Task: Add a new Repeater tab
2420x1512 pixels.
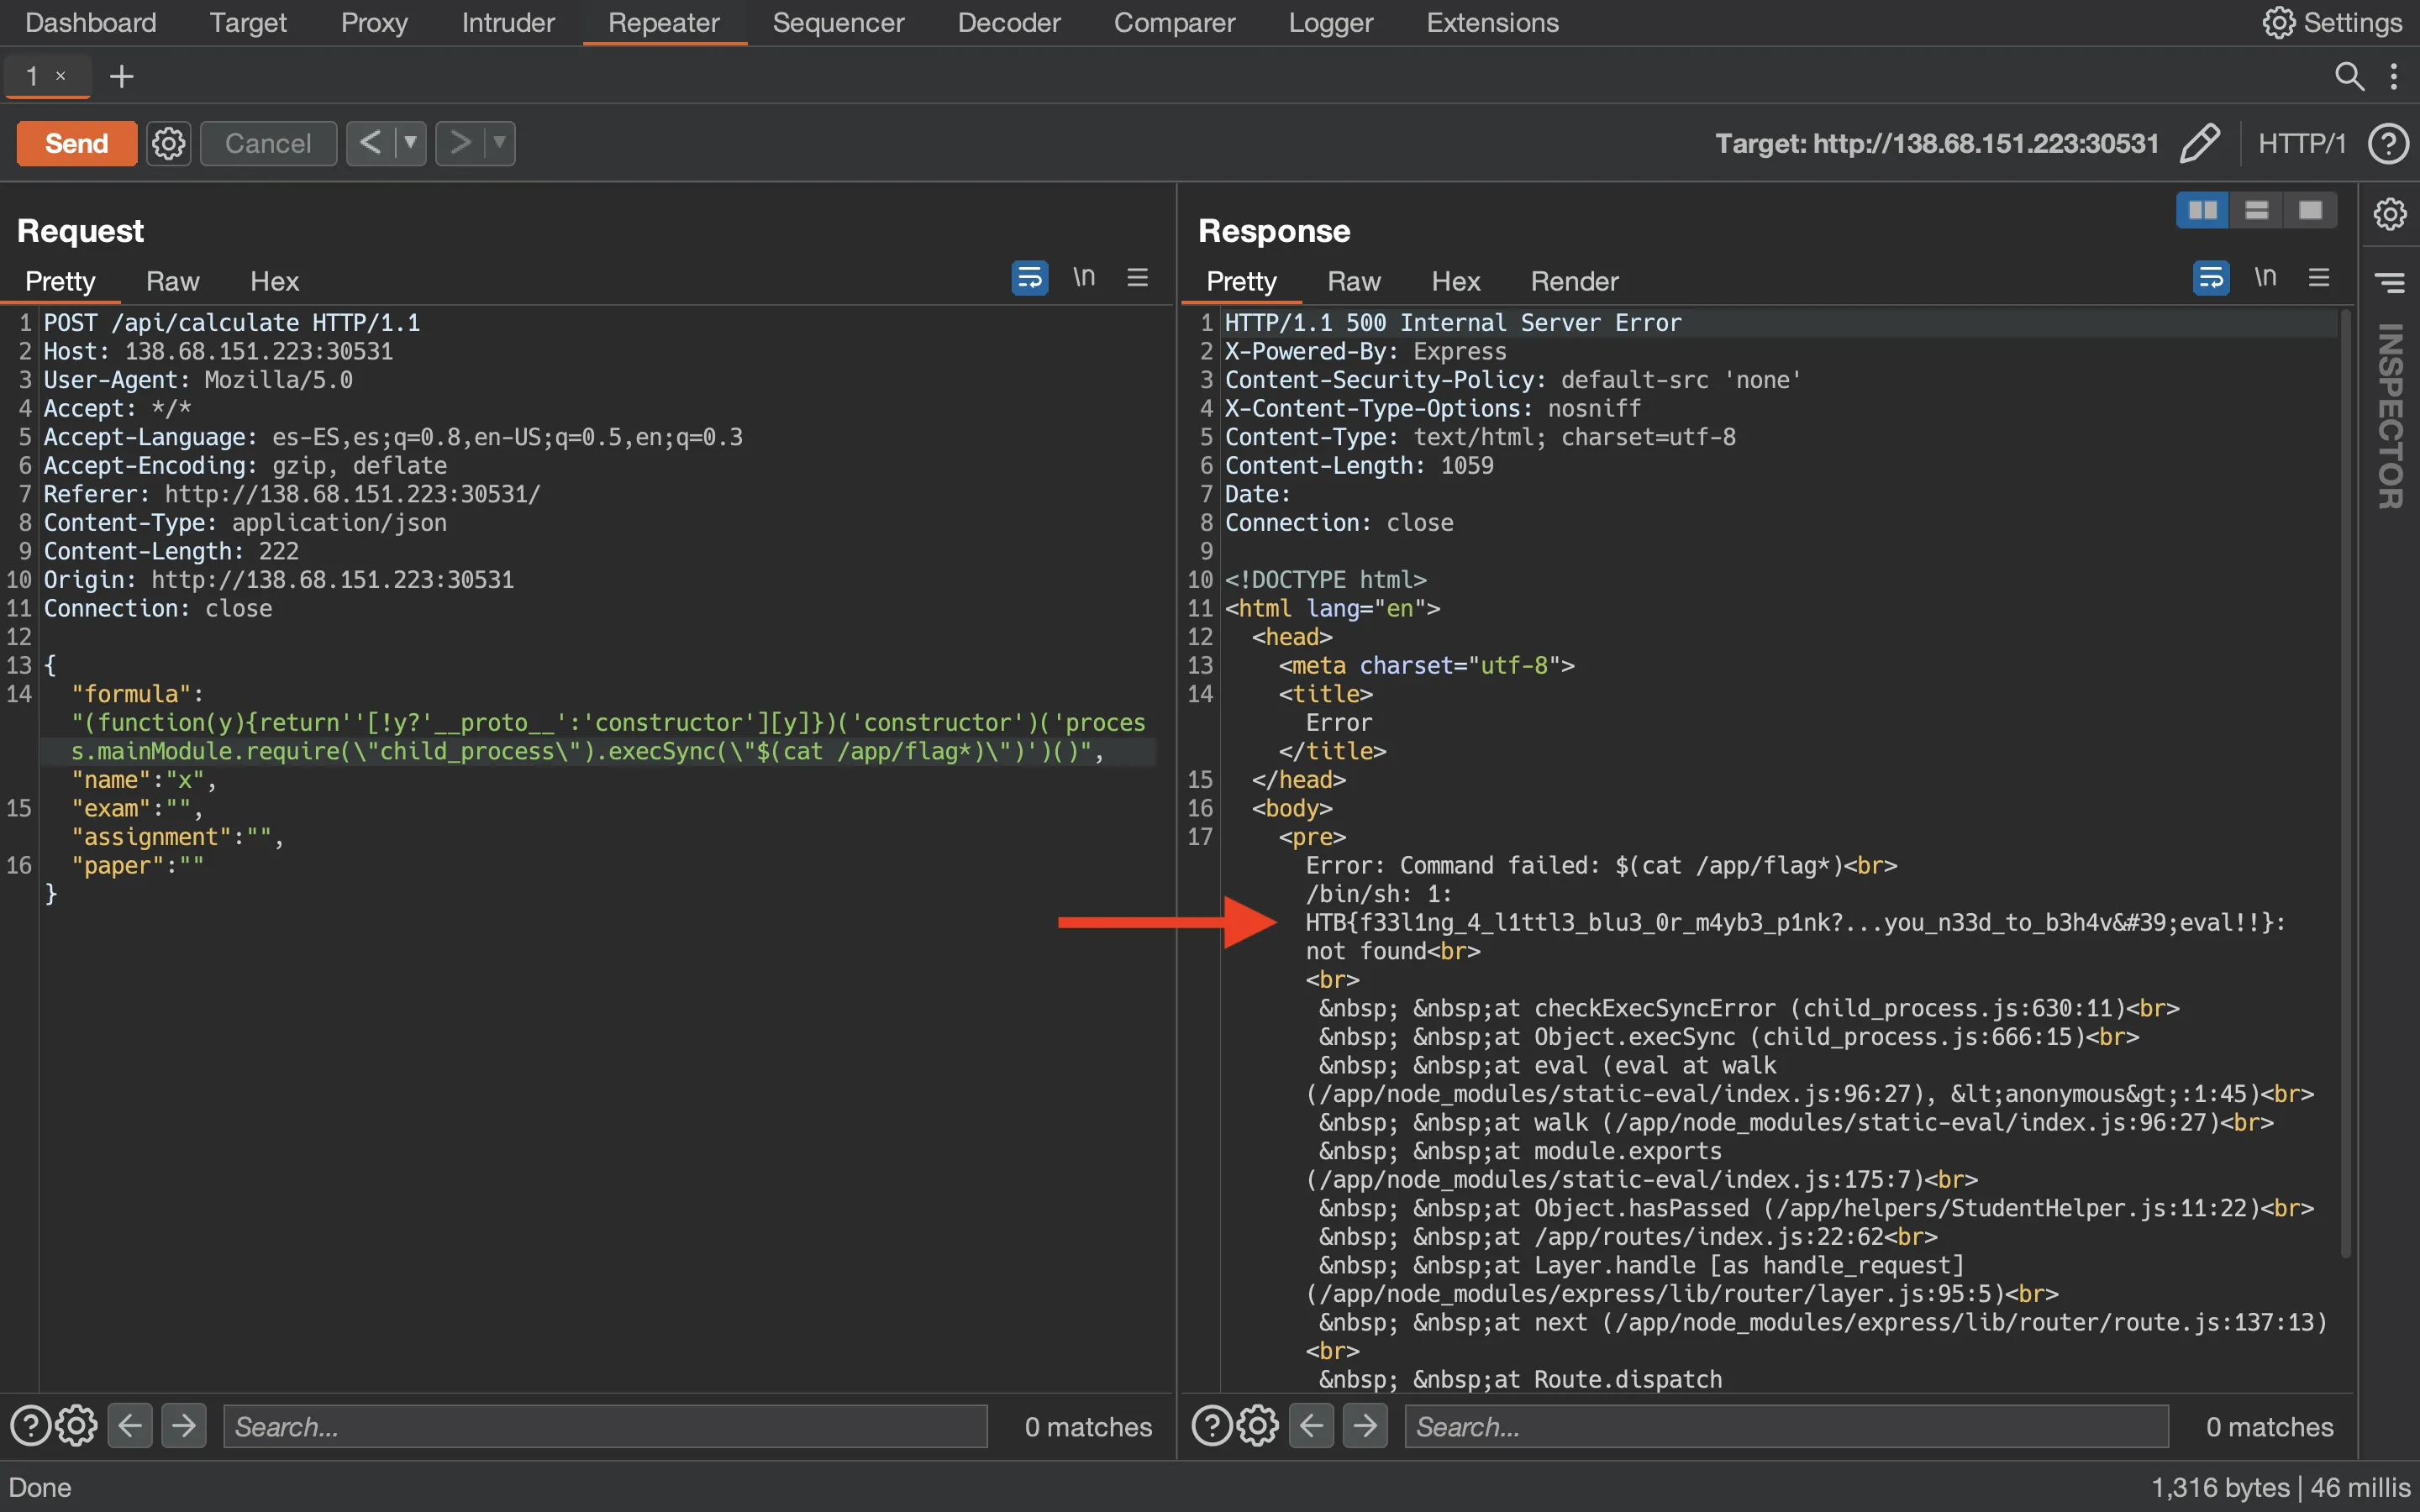Action: tap(122, 76)
